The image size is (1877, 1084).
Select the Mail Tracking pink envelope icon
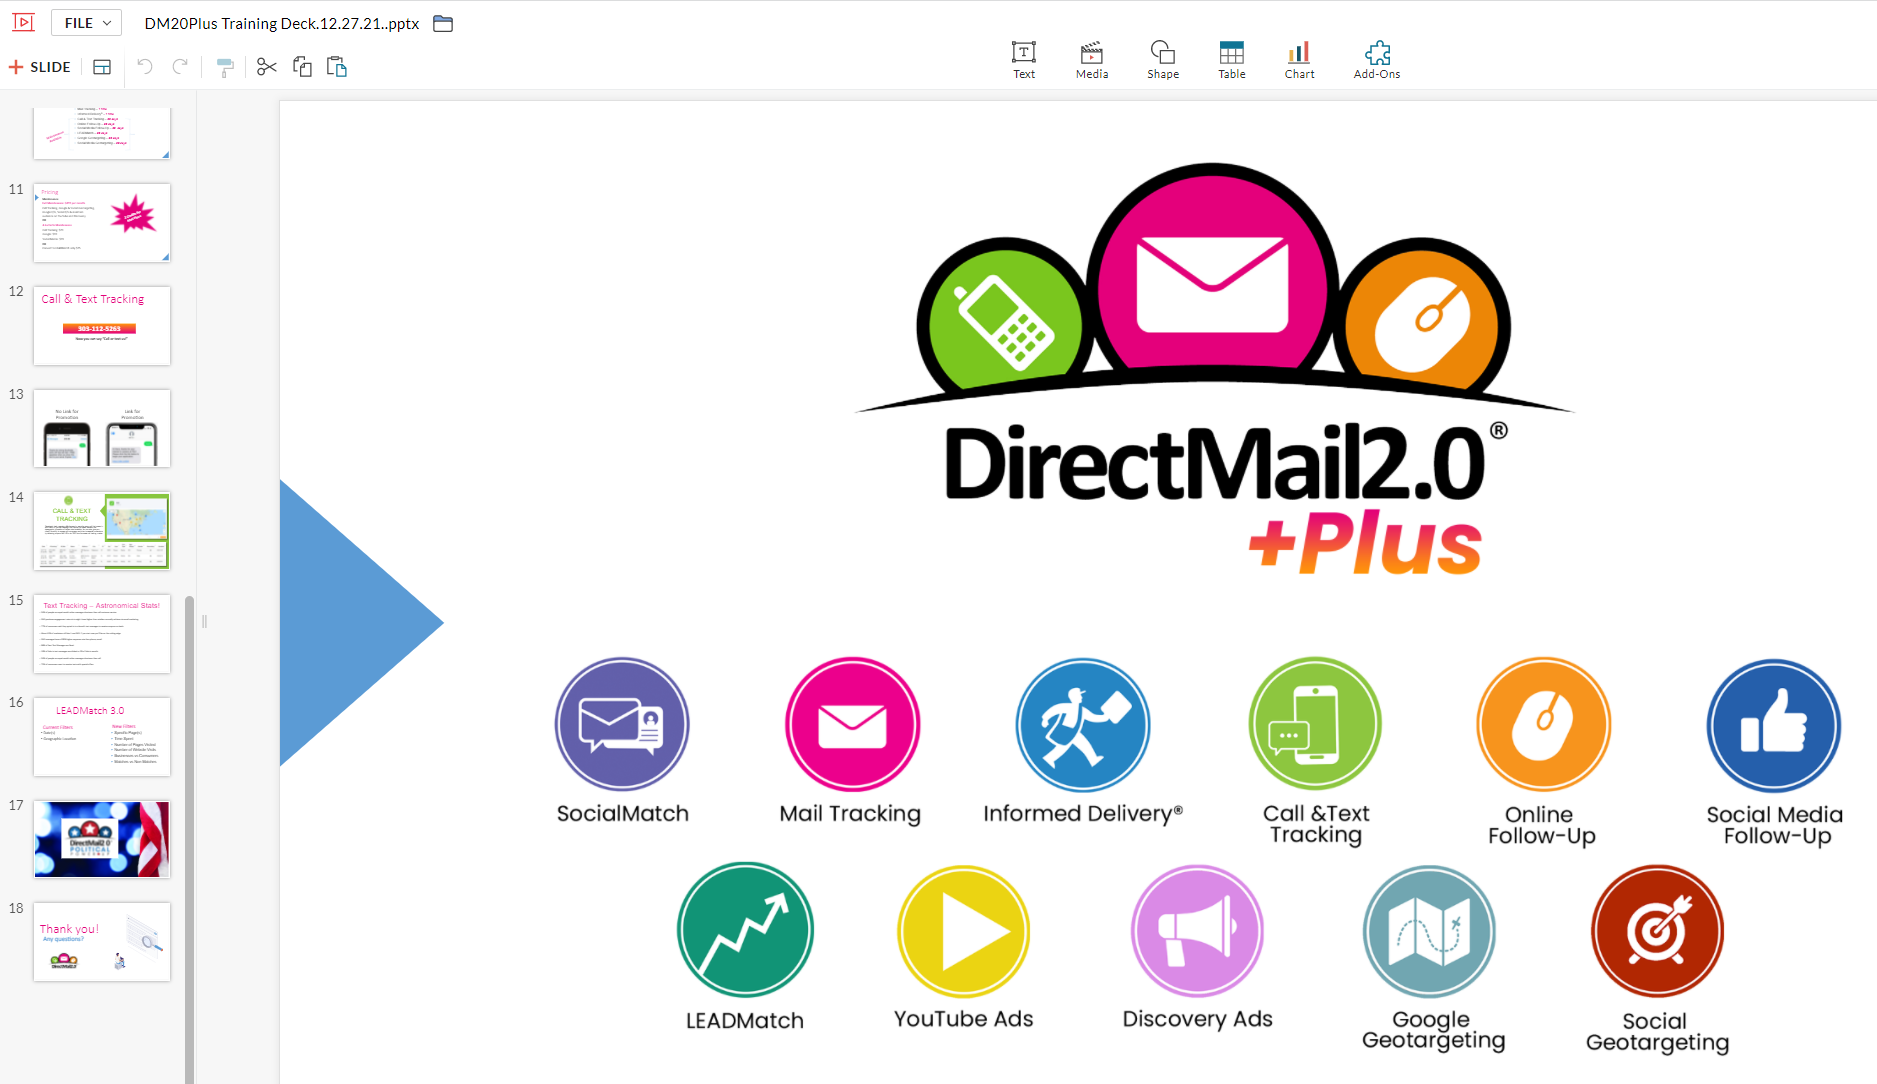click(x=852, y=725)
